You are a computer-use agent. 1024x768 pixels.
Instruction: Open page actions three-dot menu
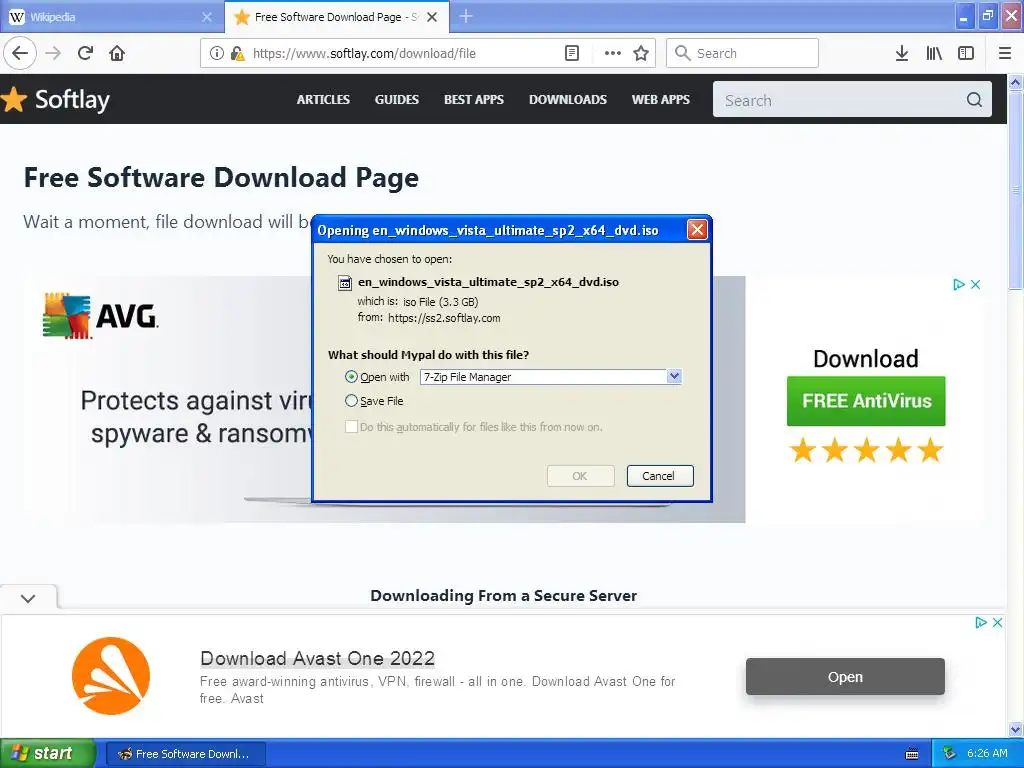pos(613,53)
